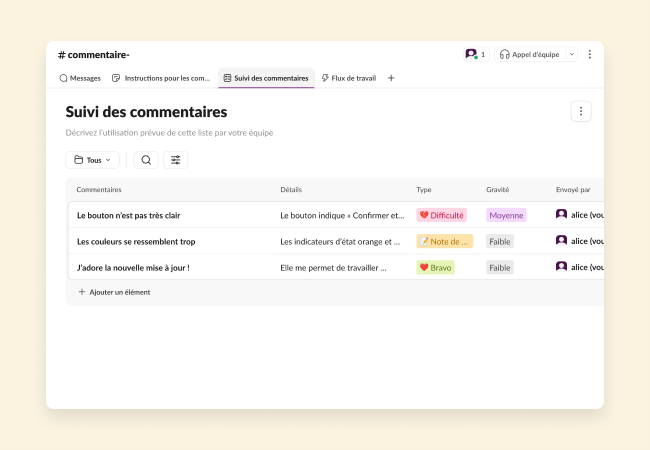Viewport: 650px width, 450px height.
Task: Click the search magnifier icon button
Action: pyautogui.click(x=146, y=160)
